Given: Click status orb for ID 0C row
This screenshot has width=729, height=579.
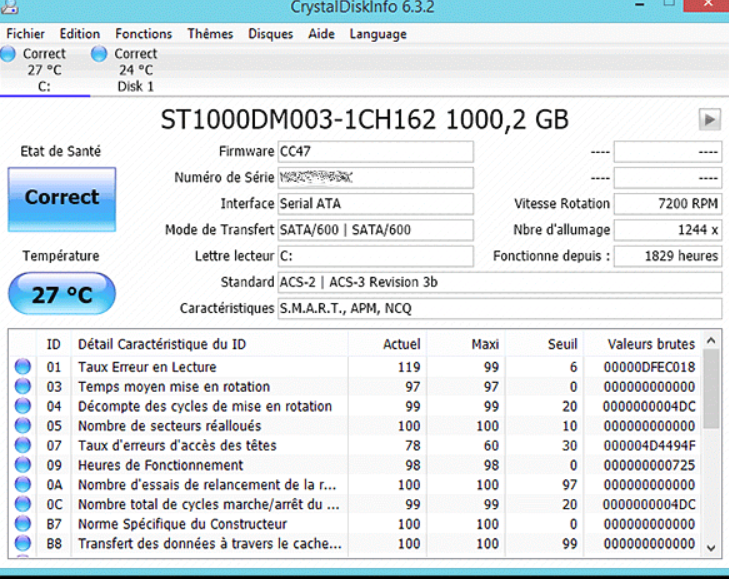Looking at the screenshot, I should [x=22, y=504].
